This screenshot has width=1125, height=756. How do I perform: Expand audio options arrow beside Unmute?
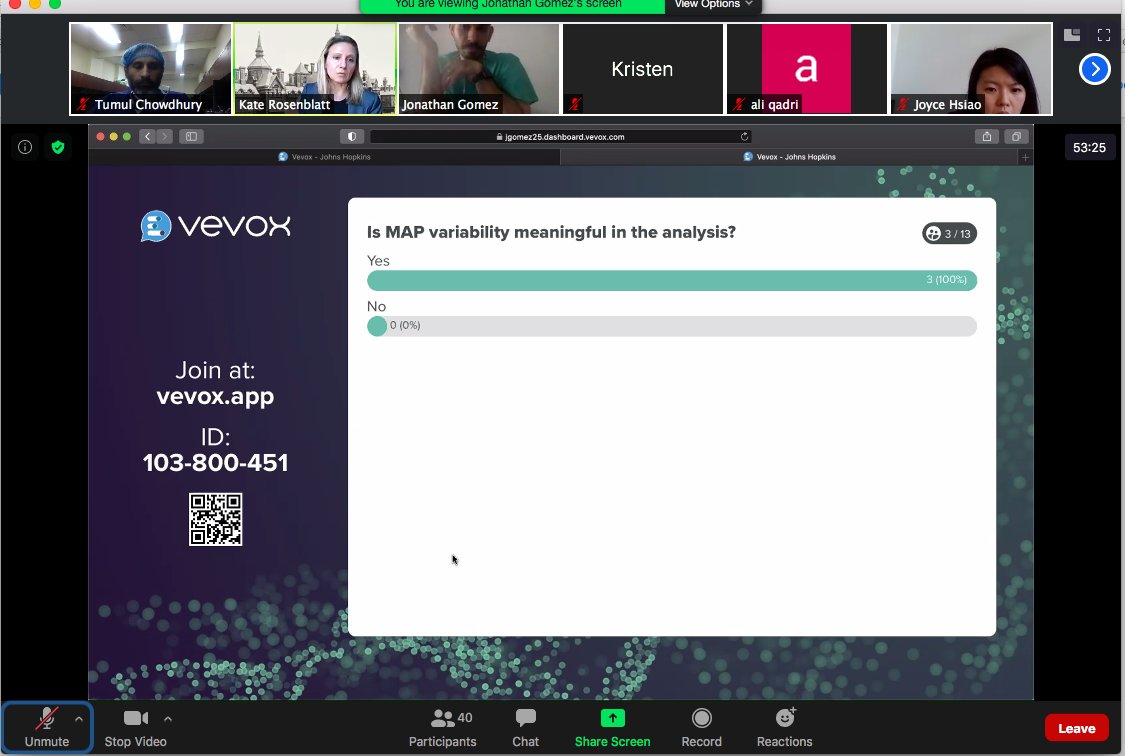click(x=79, y=719)
